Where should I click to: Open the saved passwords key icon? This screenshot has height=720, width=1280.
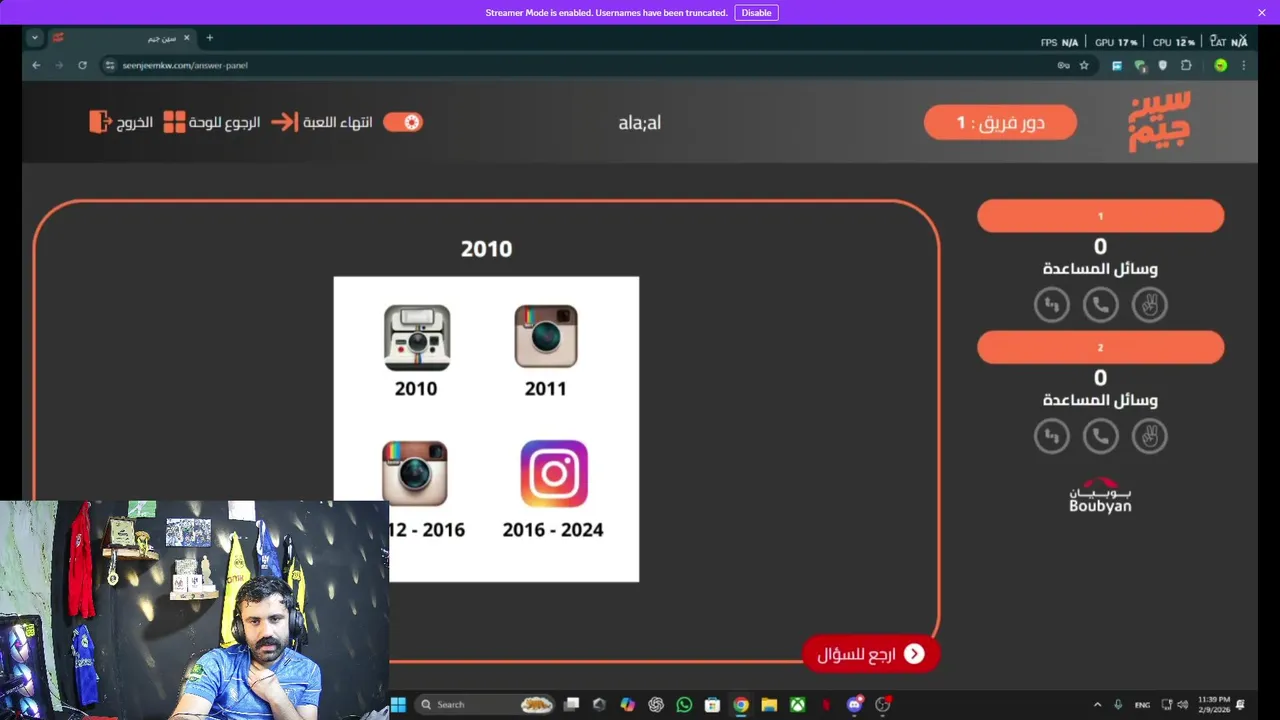[1063, 65]
